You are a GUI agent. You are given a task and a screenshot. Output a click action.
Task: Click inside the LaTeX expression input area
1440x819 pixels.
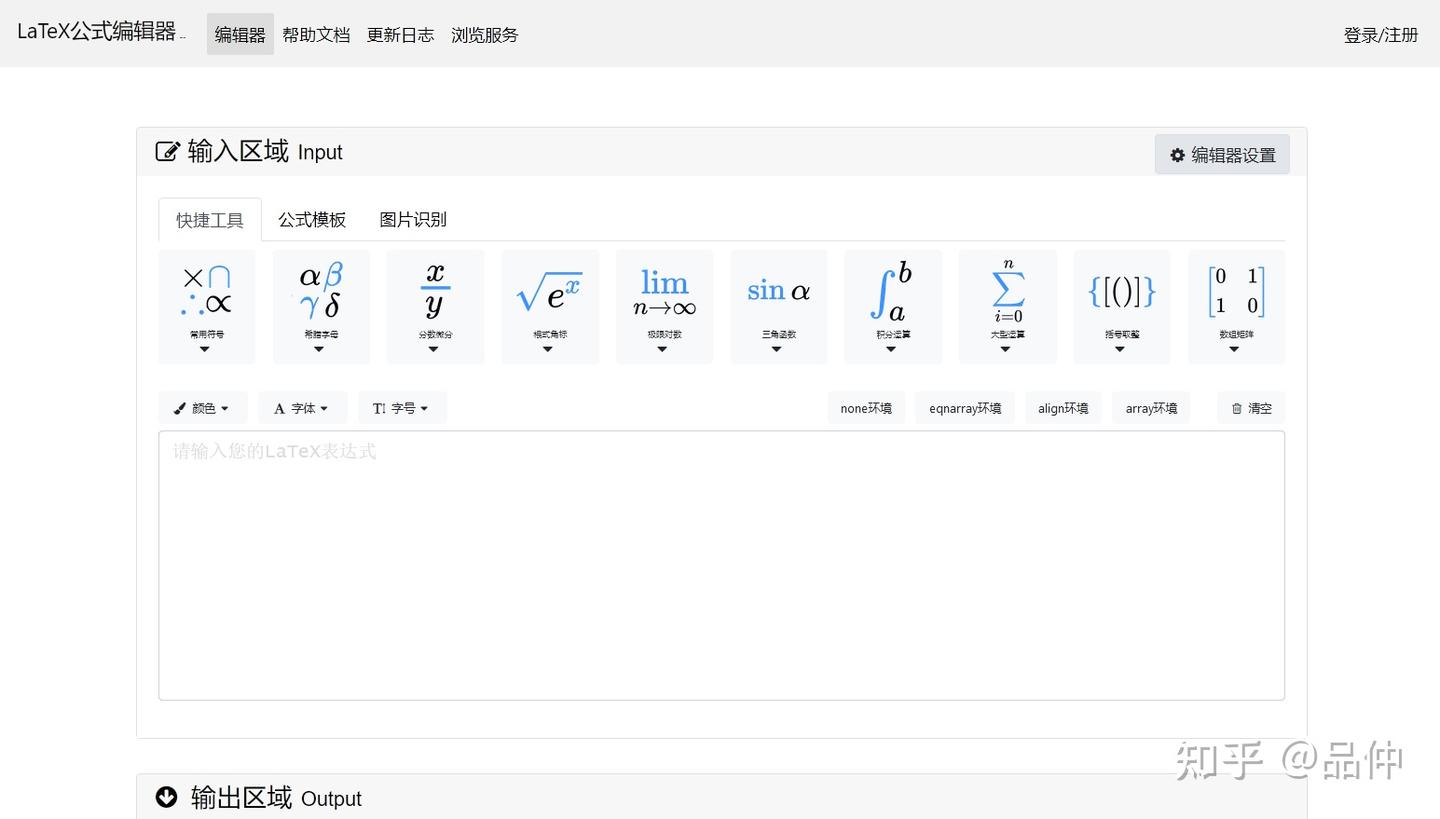[720, 560]
